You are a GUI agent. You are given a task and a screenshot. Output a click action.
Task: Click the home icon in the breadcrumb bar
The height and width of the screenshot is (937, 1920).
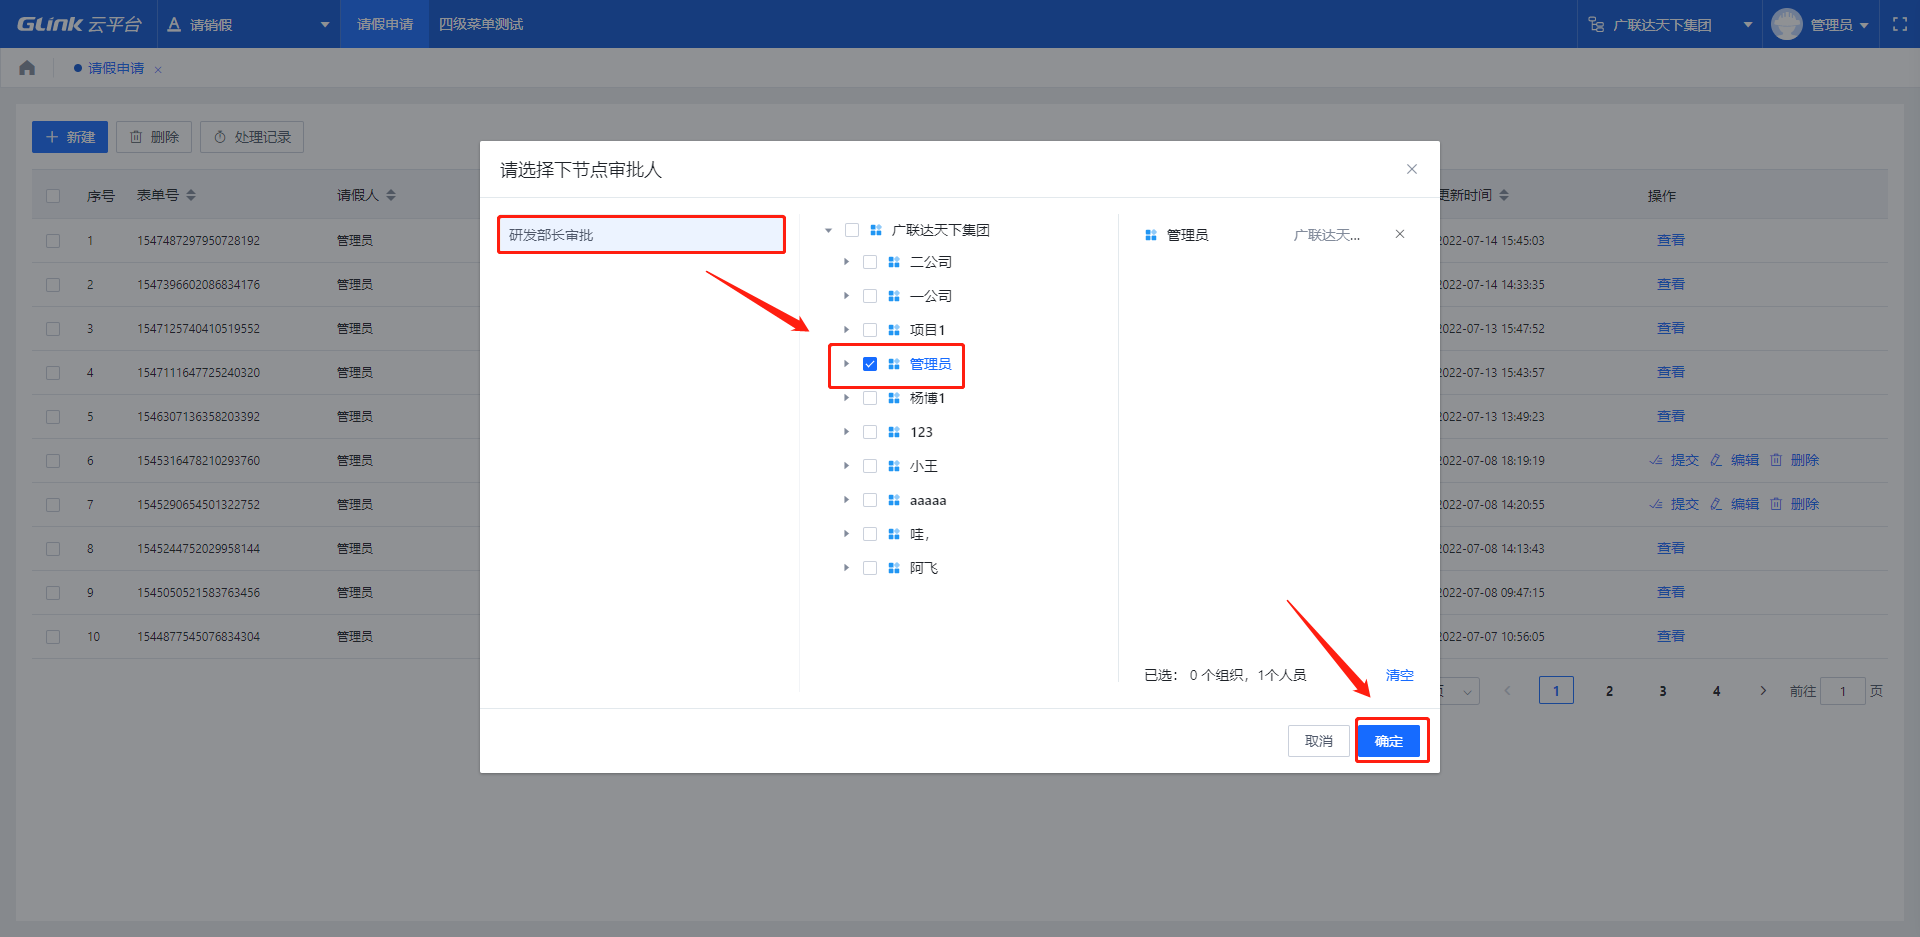click(x=27, y=68)
